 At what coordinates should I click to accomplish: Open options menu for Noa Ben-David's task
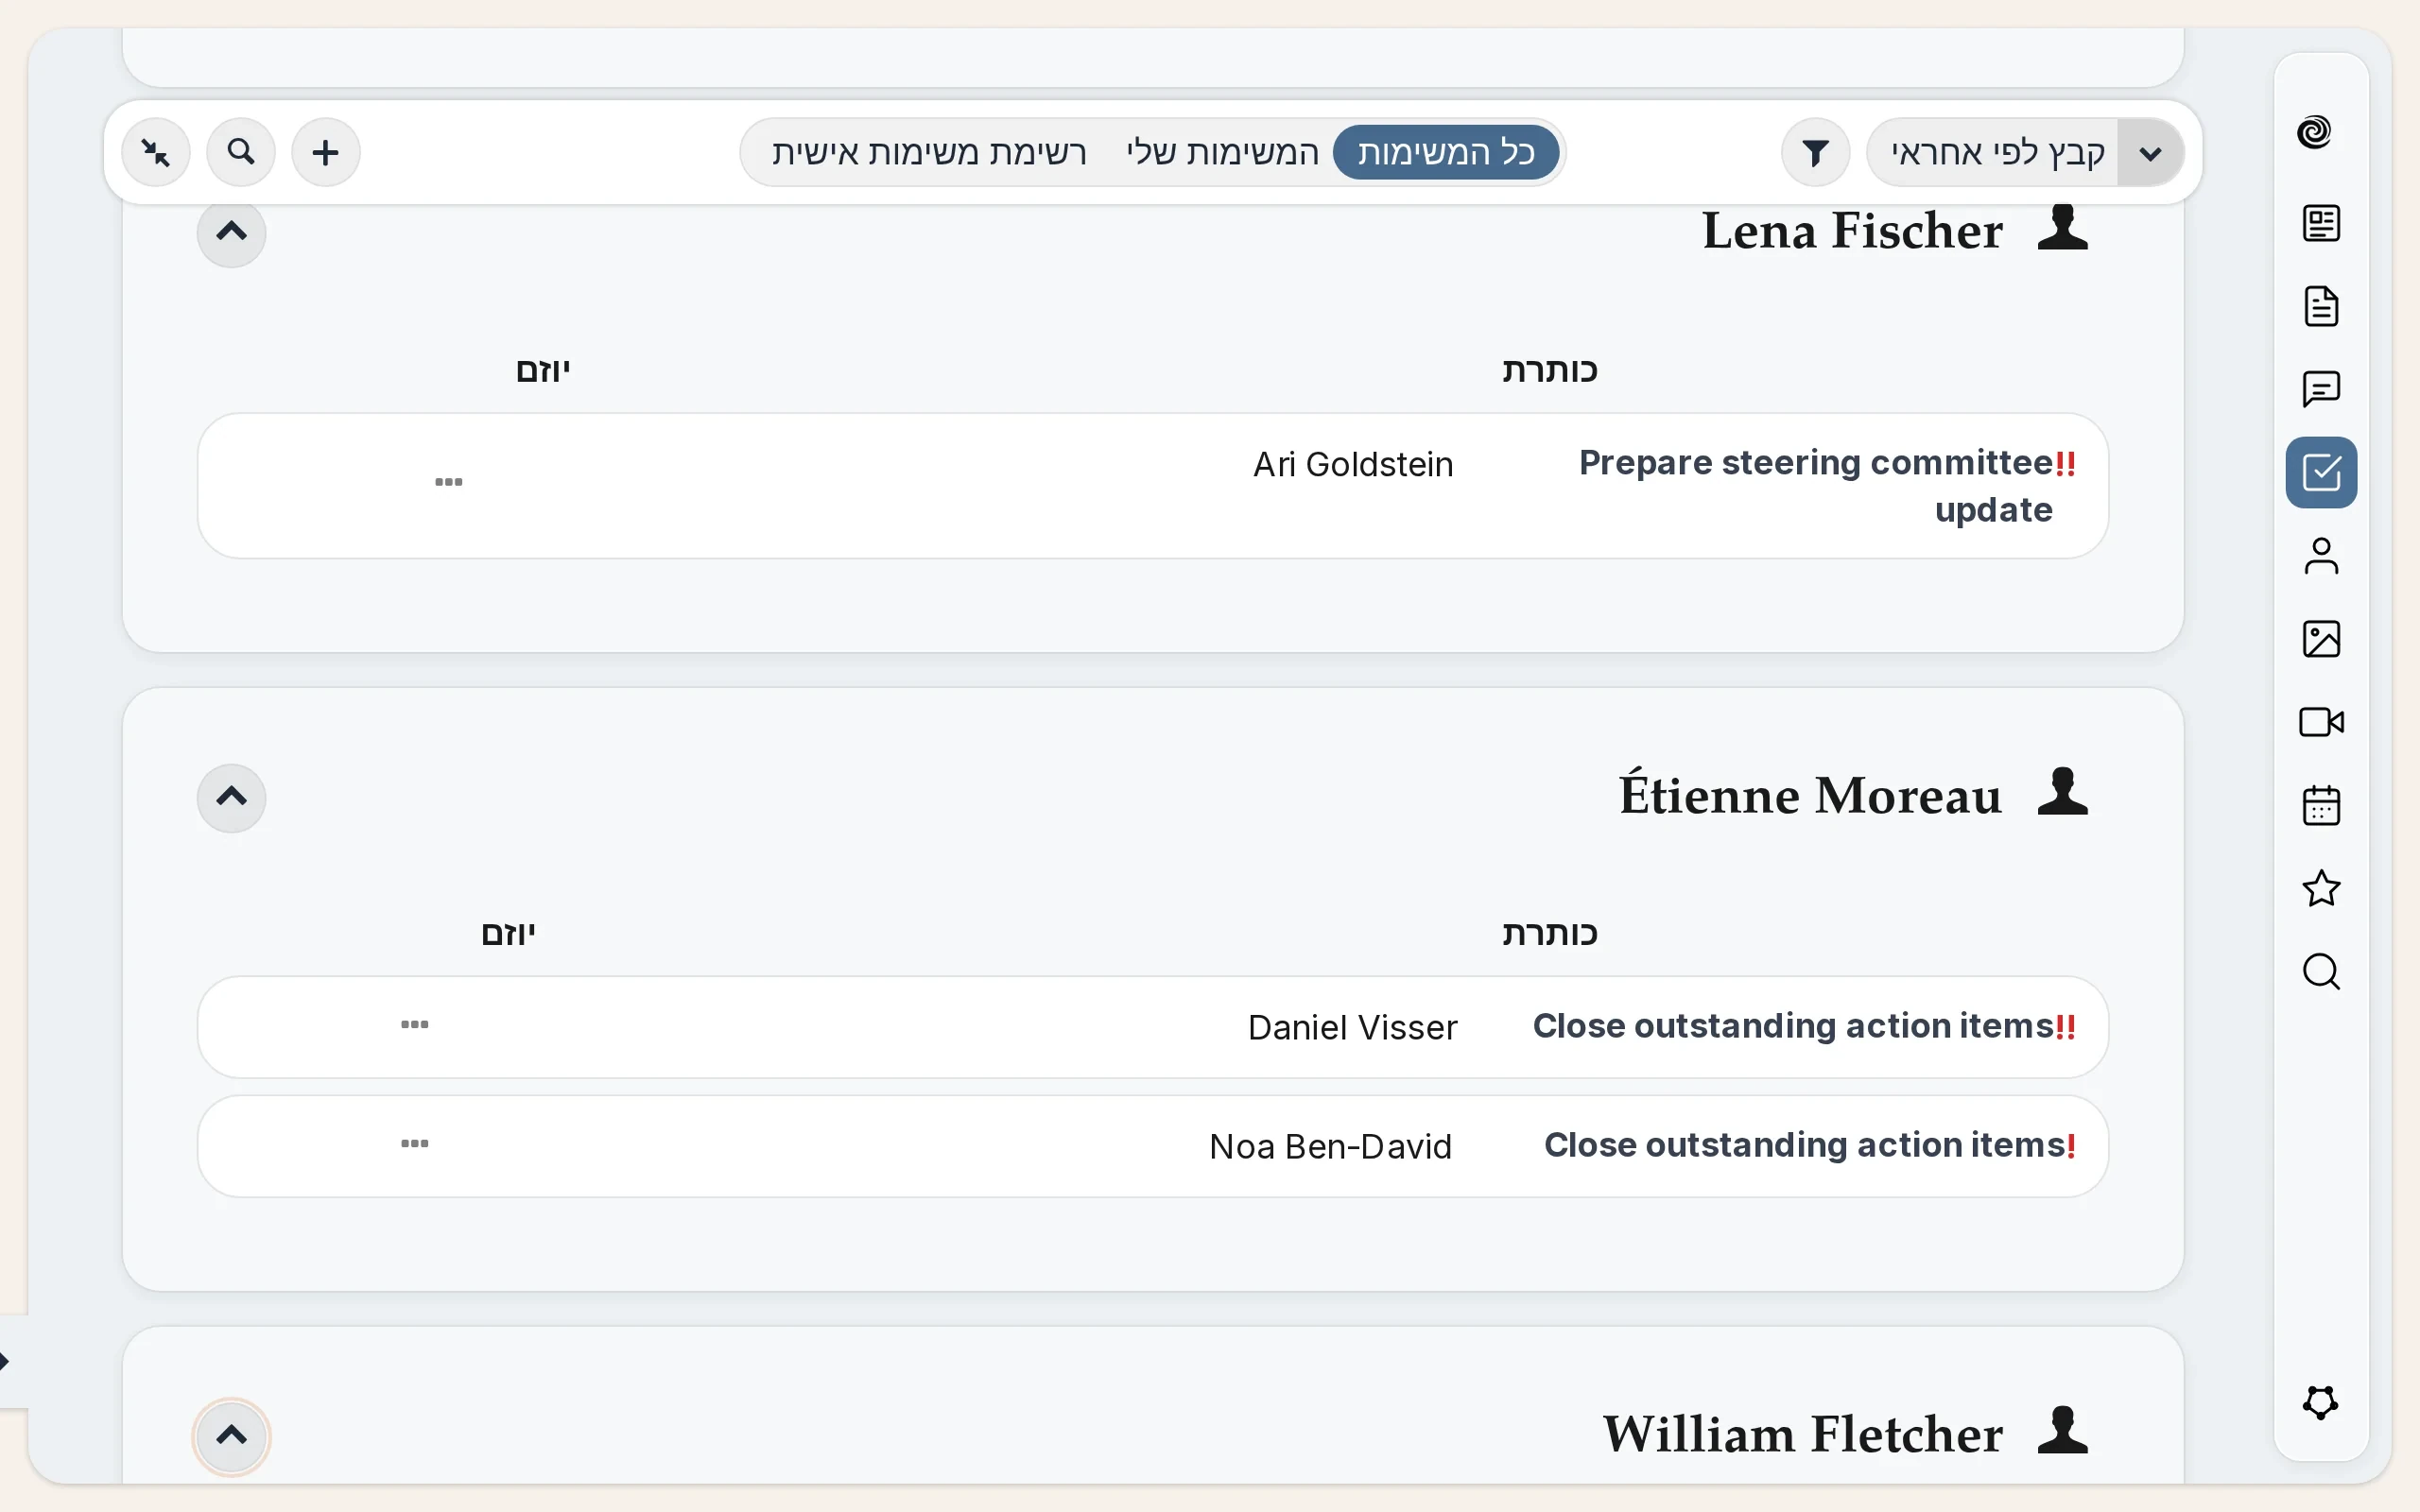pyautogui.click(x=415, y=1143)
